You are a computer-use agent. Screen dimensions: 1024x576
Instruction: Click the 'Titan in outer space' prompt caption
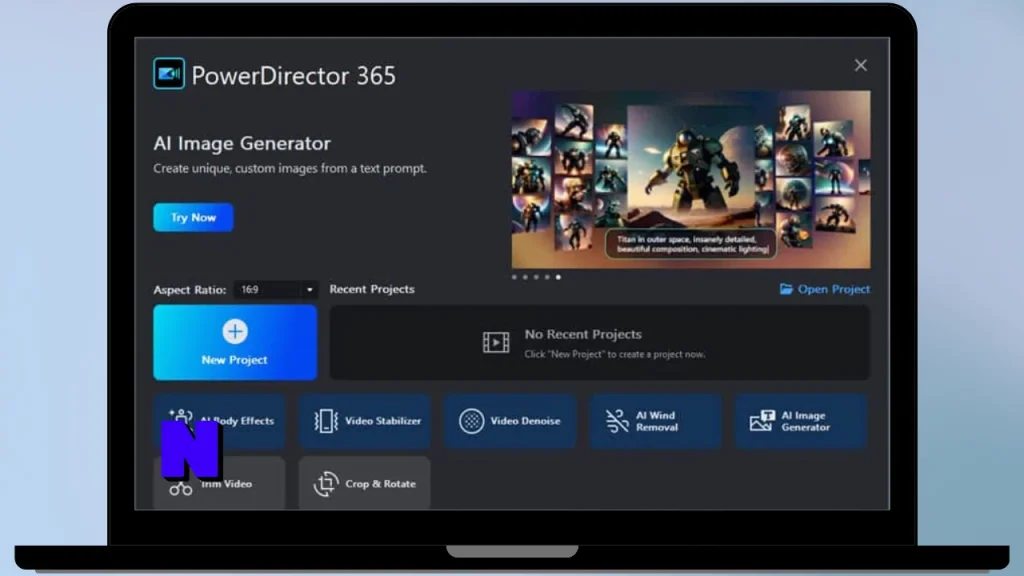click(691, 244)
